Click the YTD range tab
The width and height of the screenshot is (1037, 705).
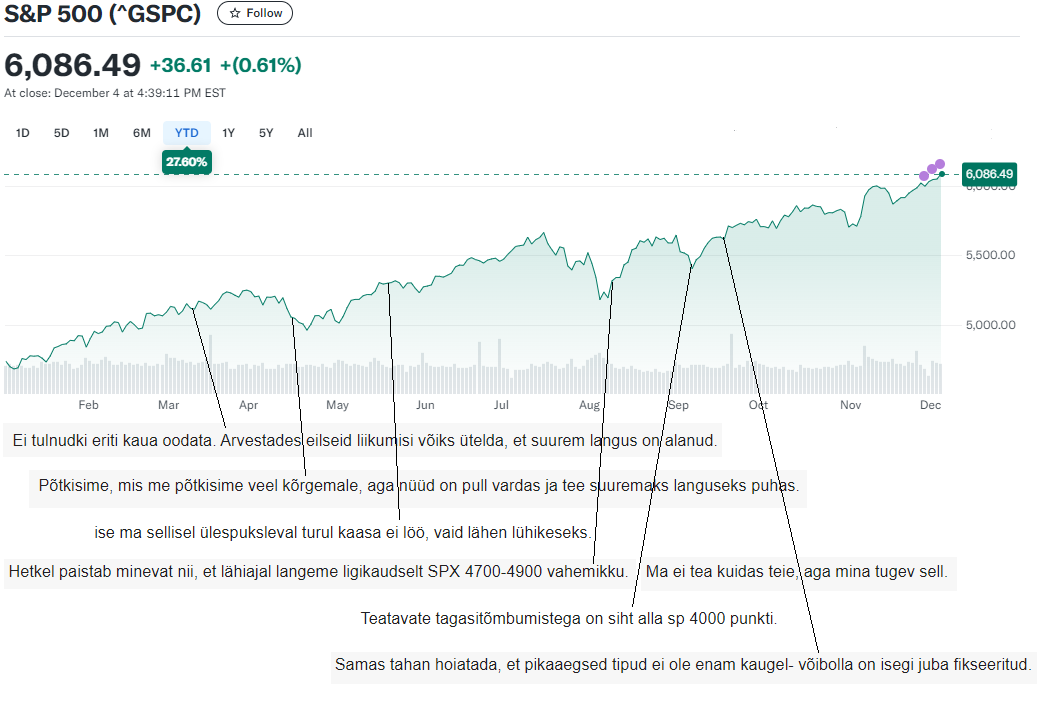187,133
